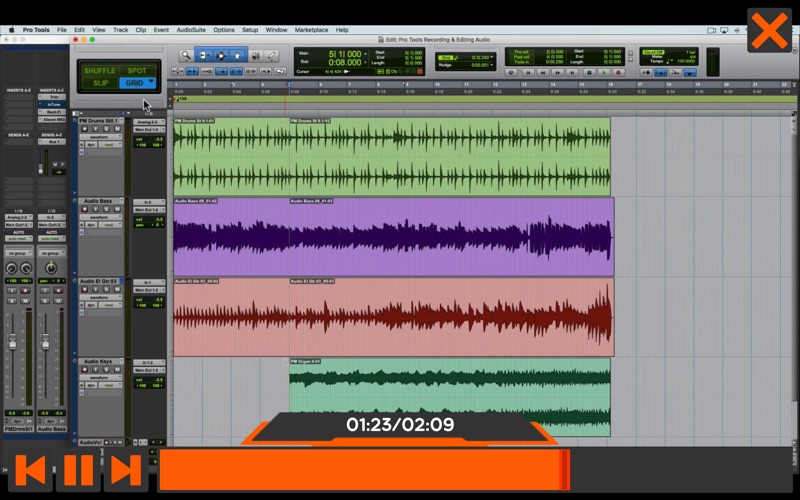Screen dimensions: 800x500
Task: Open PM Drums track view selector waveform
Action: (x=101, y=137)
